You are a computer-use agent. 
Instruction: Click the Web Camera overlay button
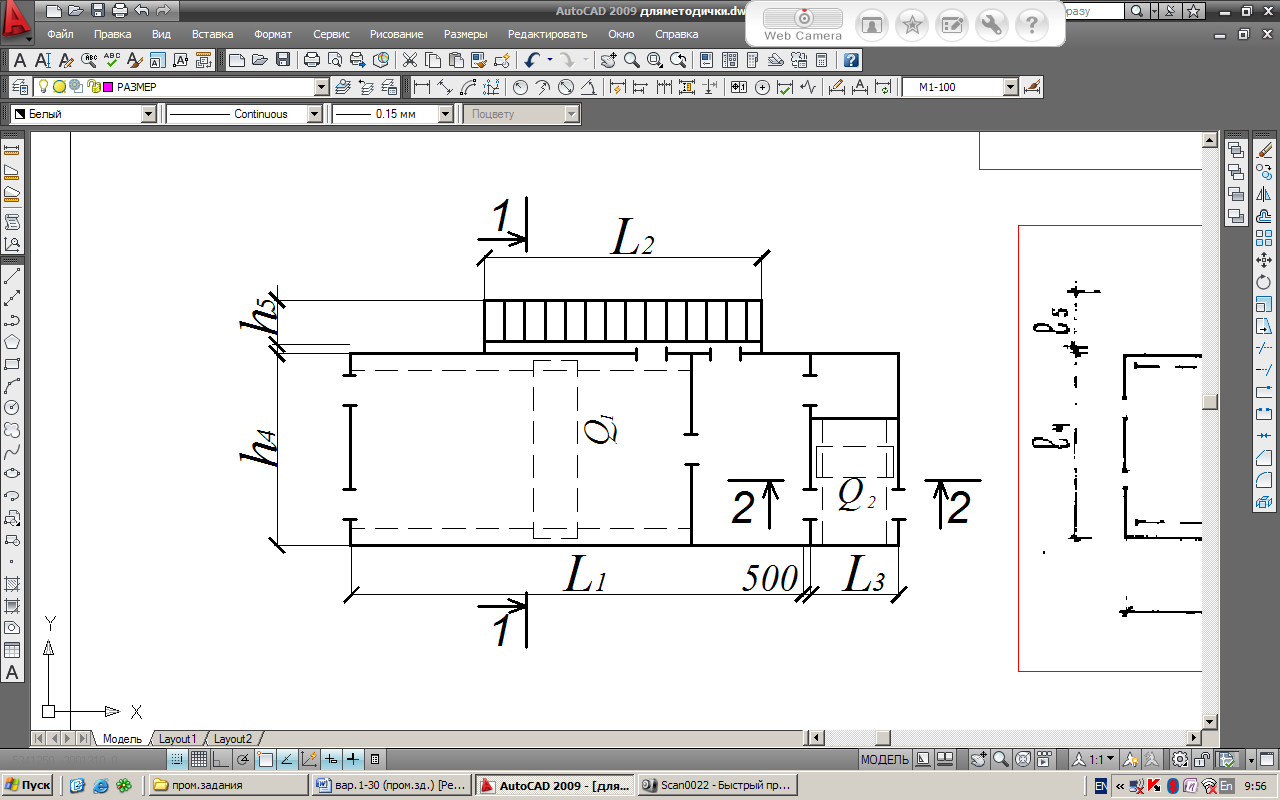point(803,25)
